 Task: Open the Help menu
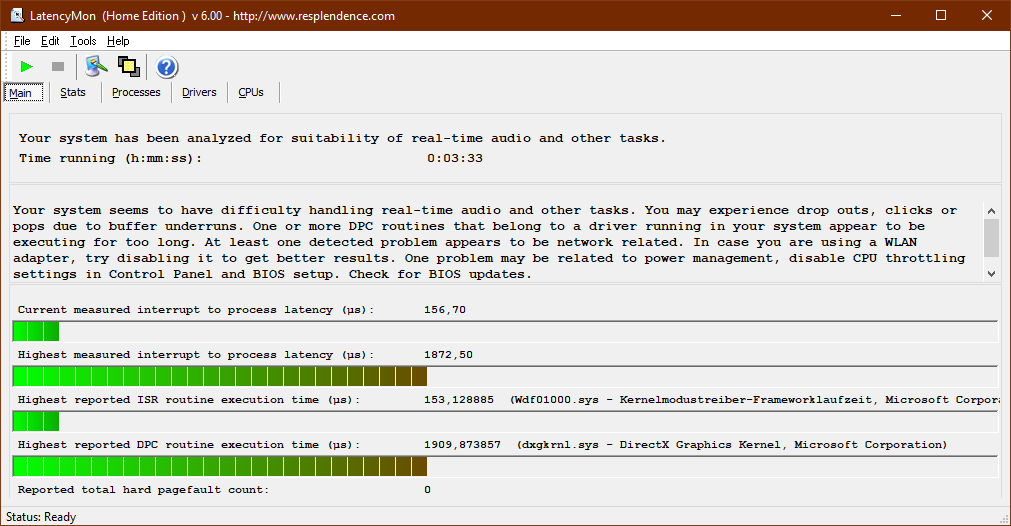[x=118, y=41]
